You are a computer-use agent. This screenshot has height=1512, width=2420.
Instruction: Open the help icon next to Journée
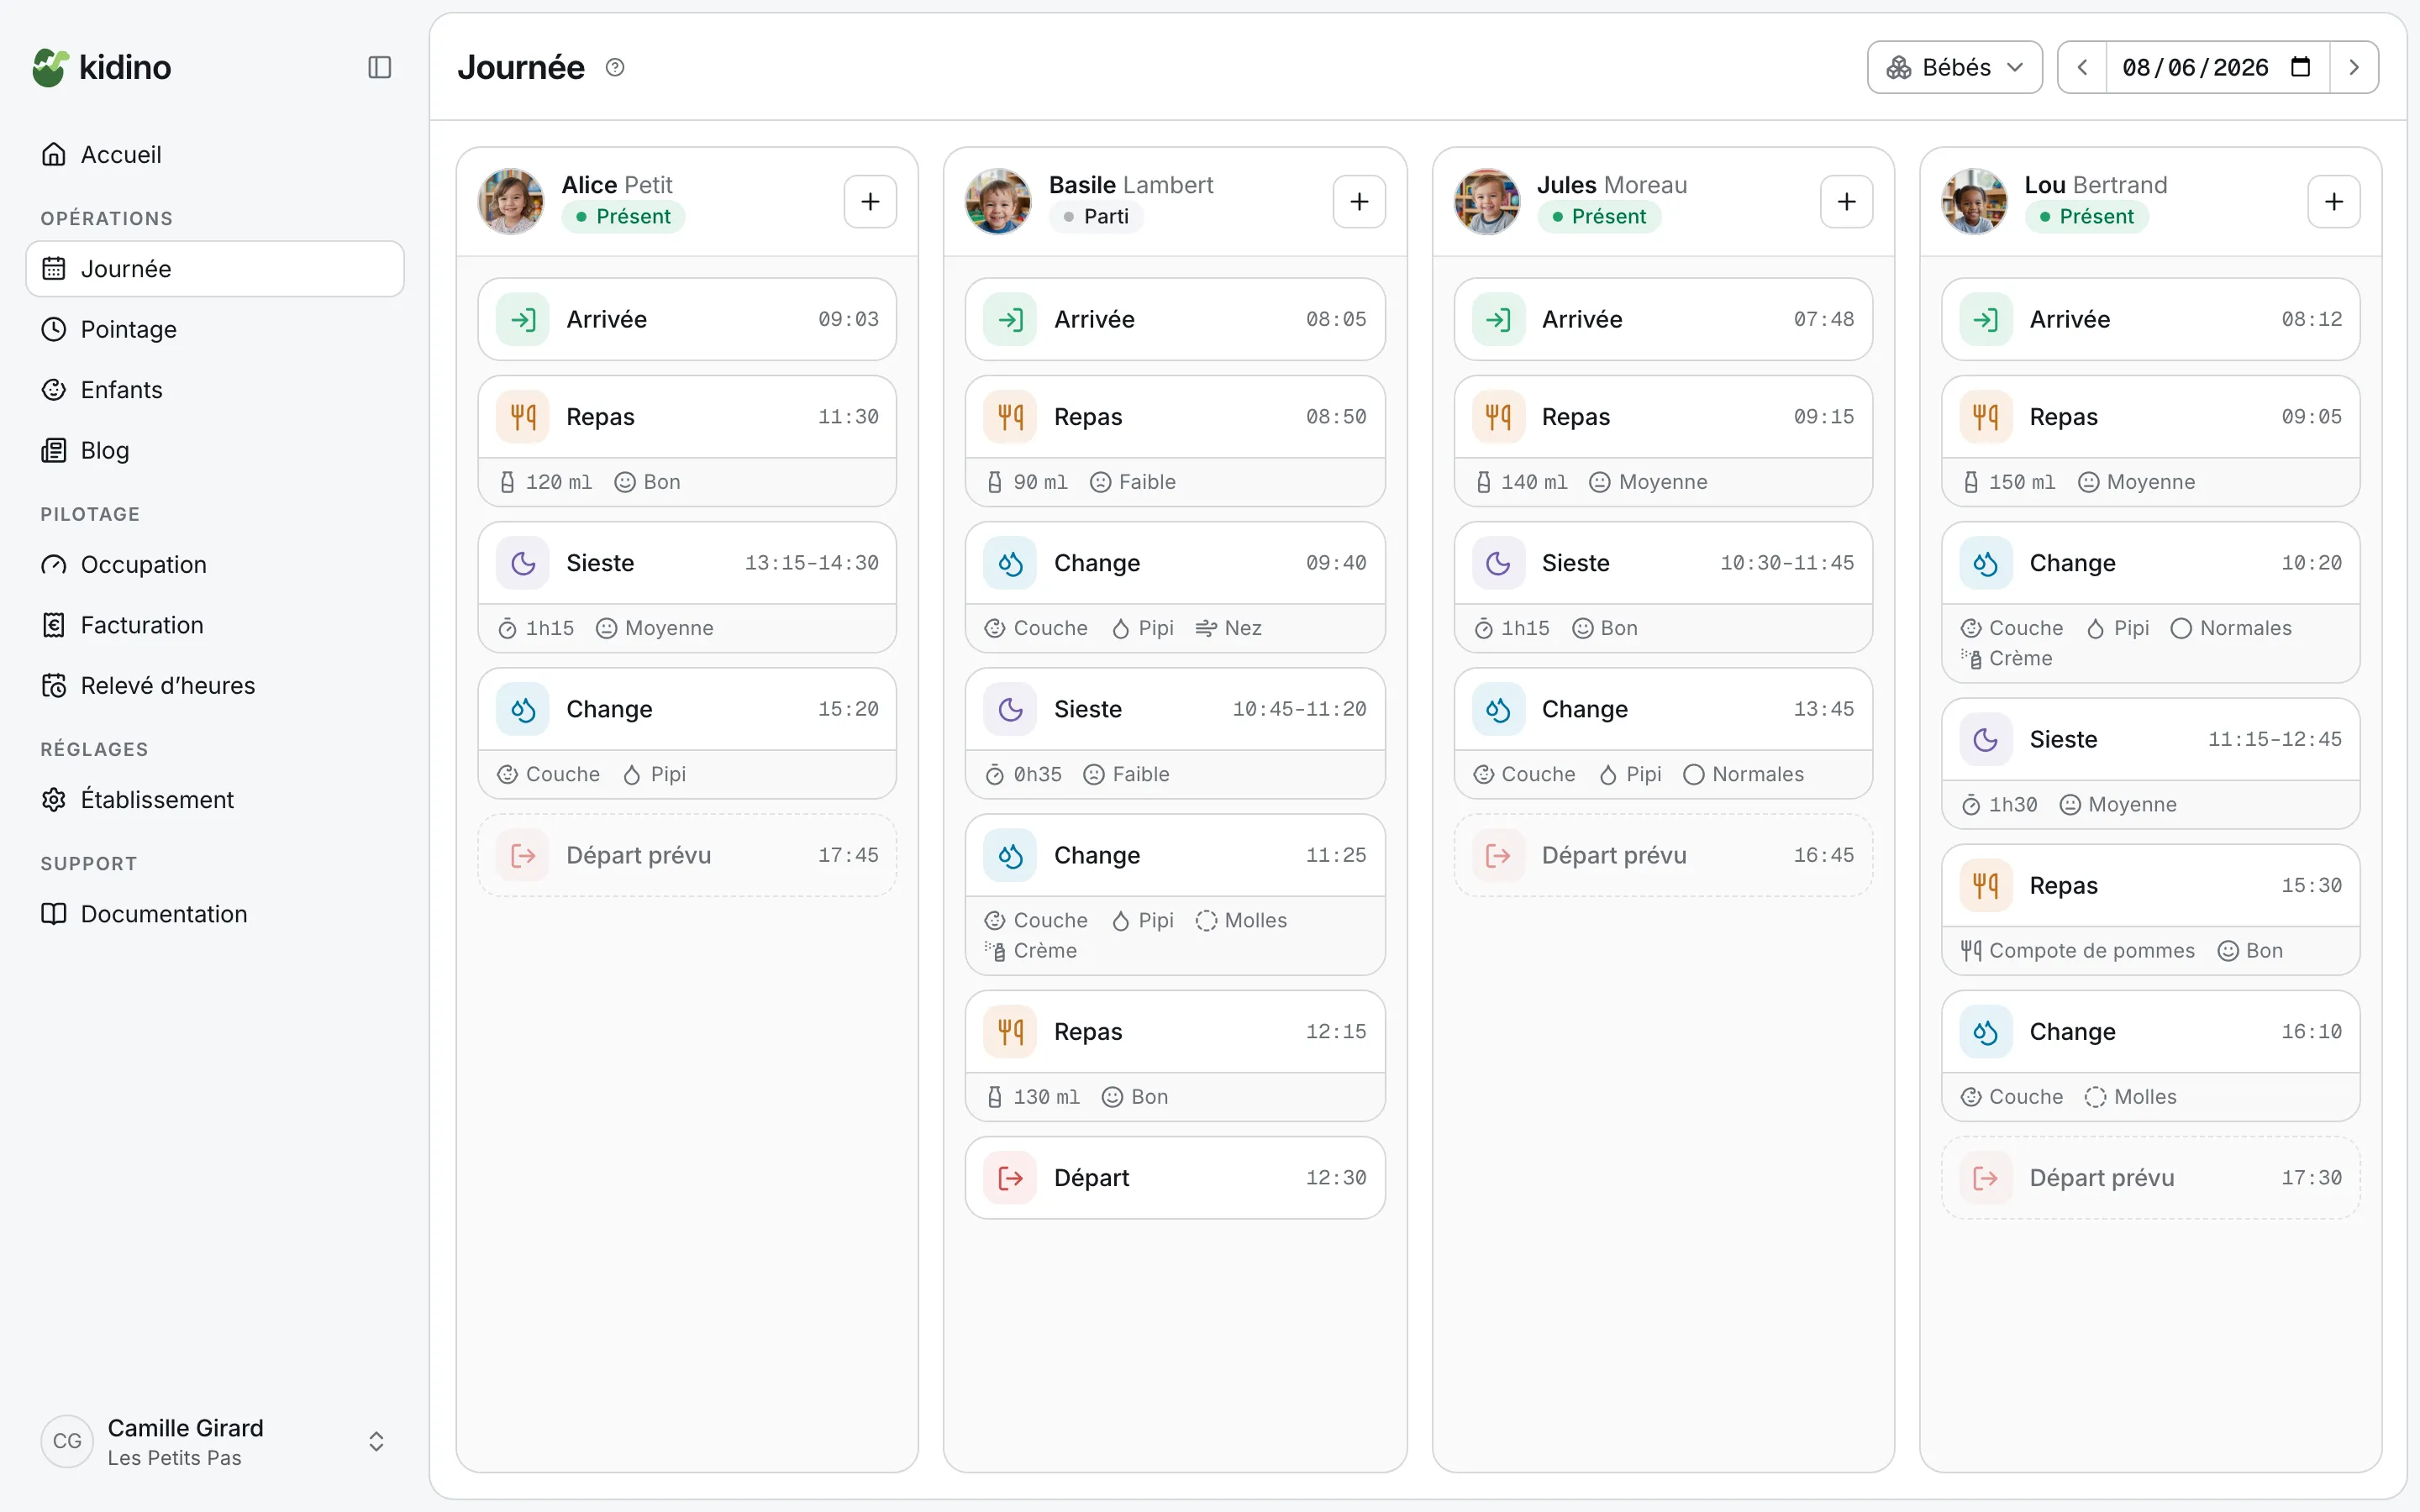(615, 67)
